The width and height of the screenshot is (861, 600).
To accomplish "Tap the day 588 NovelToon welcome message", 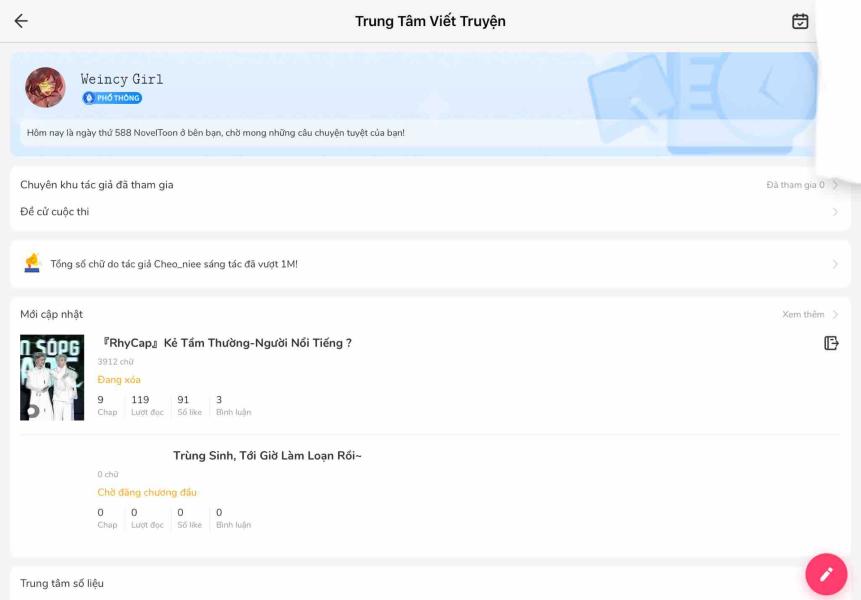I will pos(216,133).
